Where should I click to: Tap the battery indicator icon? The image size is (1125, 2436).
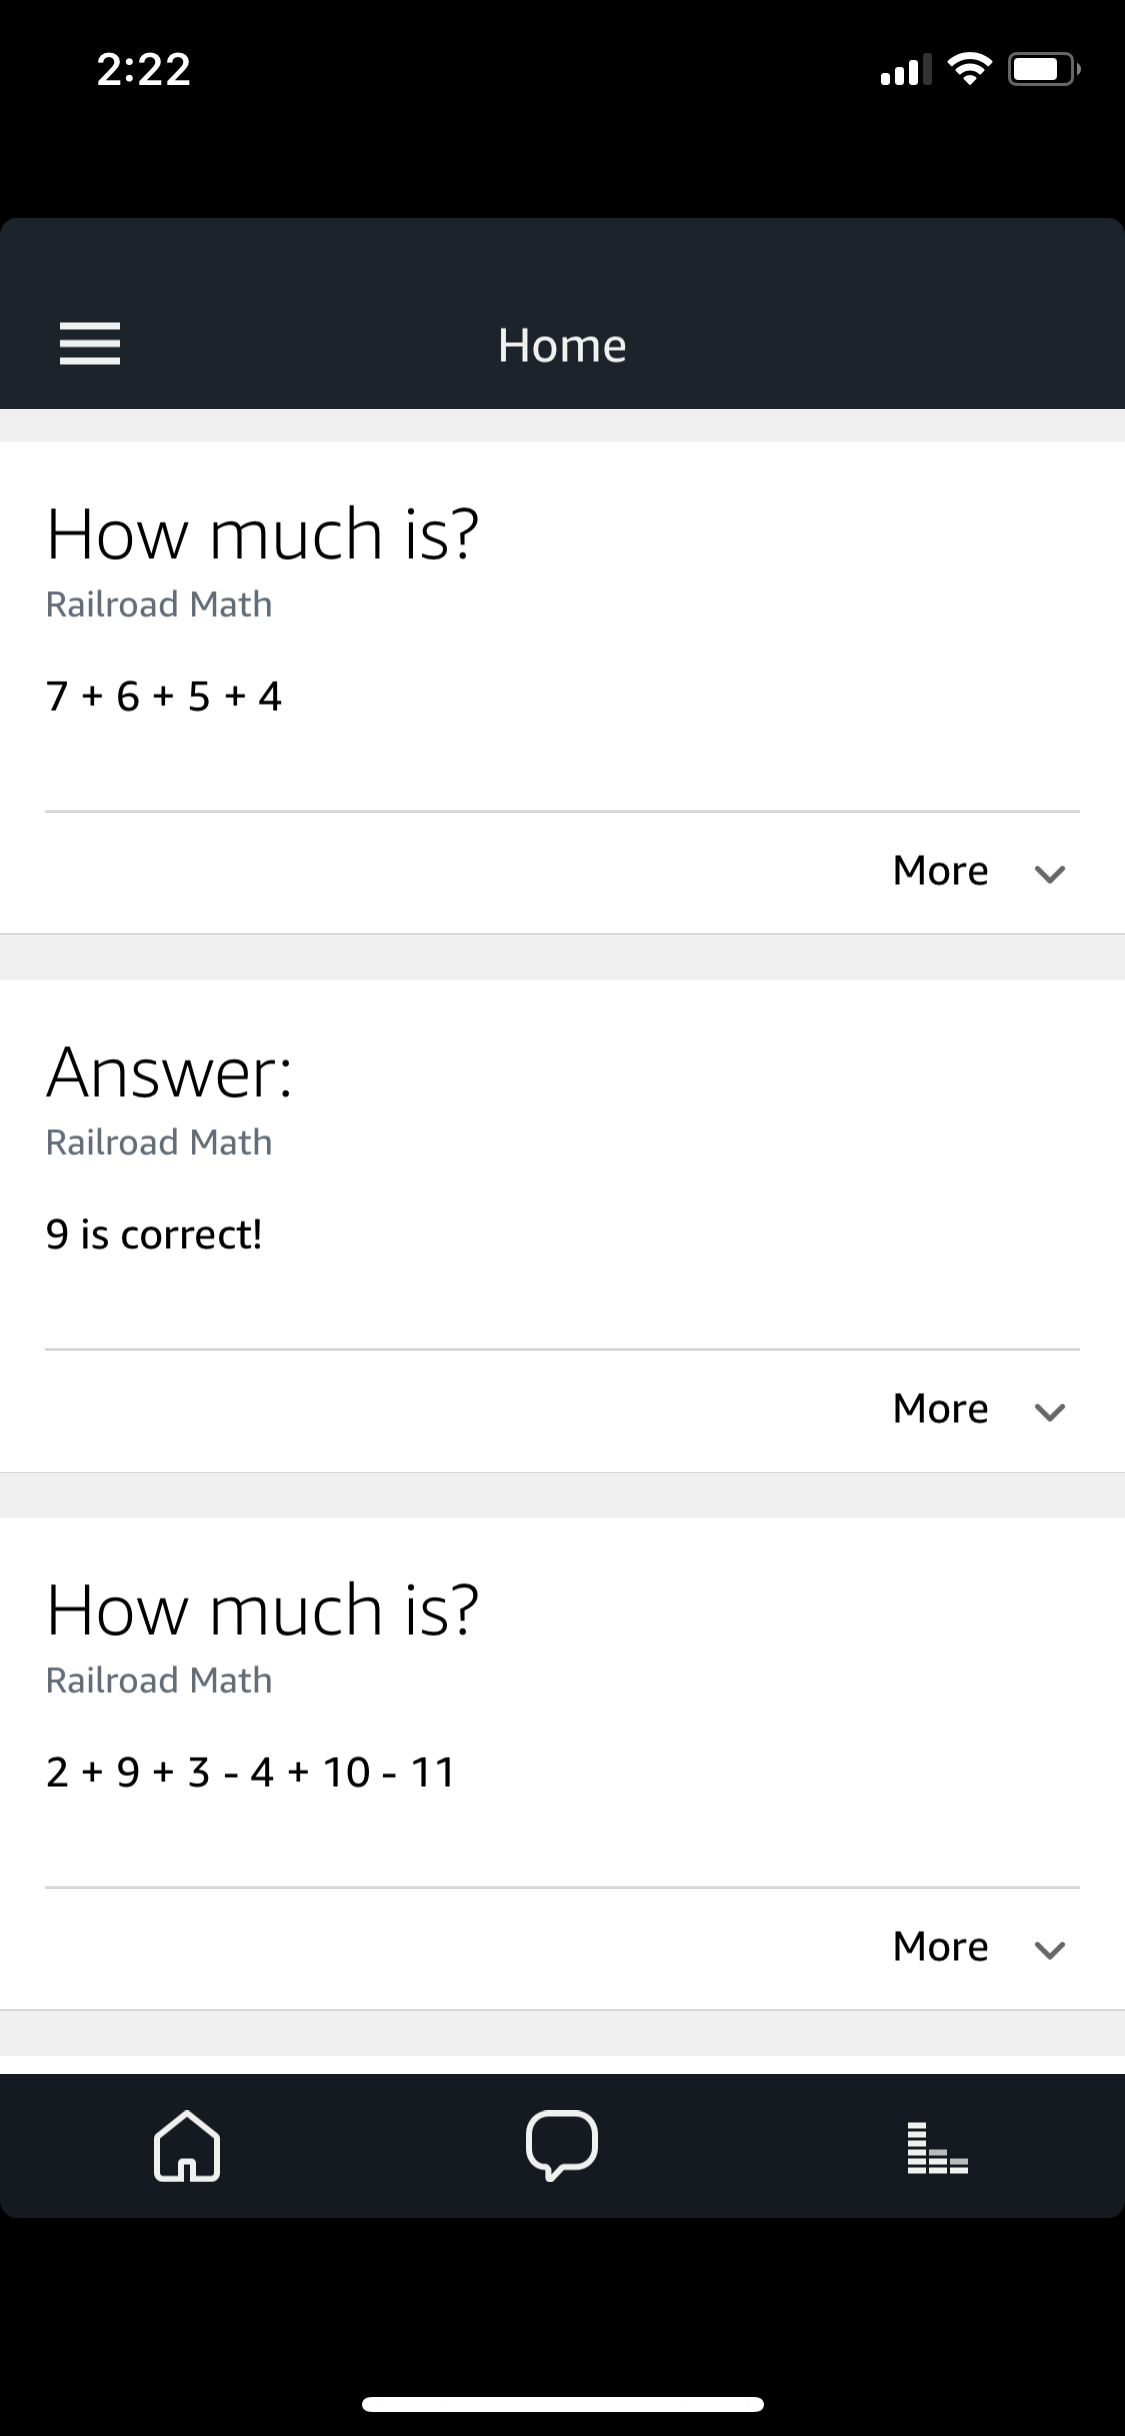[x=1044, y=69]
